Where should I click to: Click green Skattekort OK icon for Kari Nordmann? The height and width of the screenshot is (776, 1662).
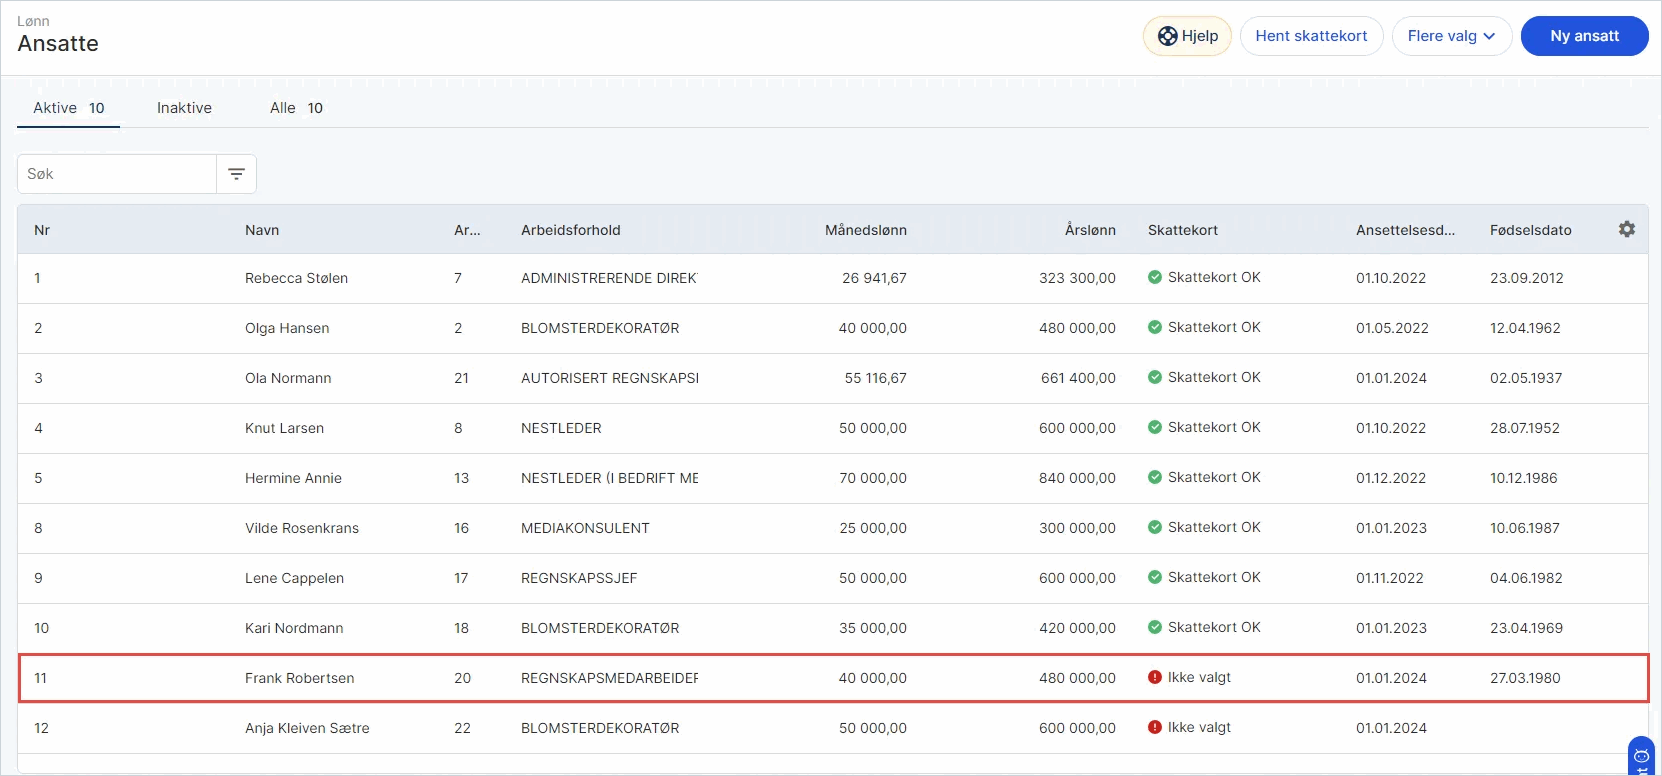click(1155, 627)
